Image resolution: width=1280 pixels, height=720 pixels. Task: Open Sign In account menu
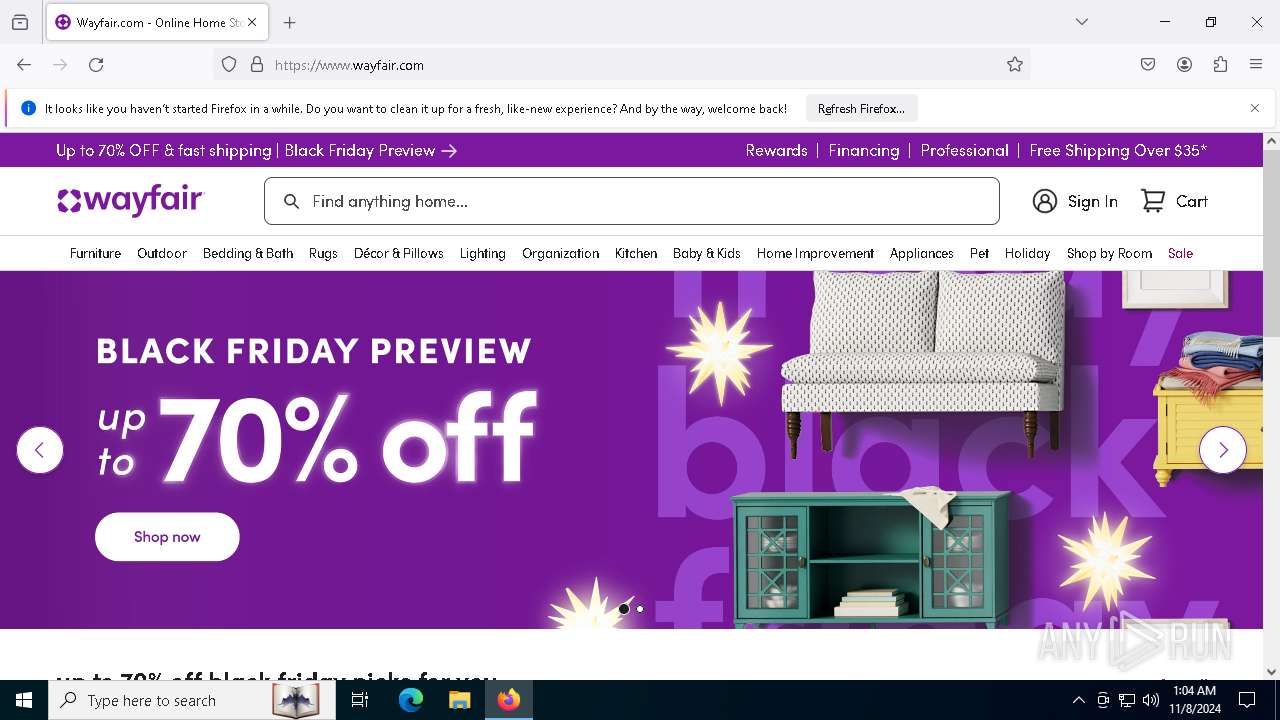[x=1075, y=202]
